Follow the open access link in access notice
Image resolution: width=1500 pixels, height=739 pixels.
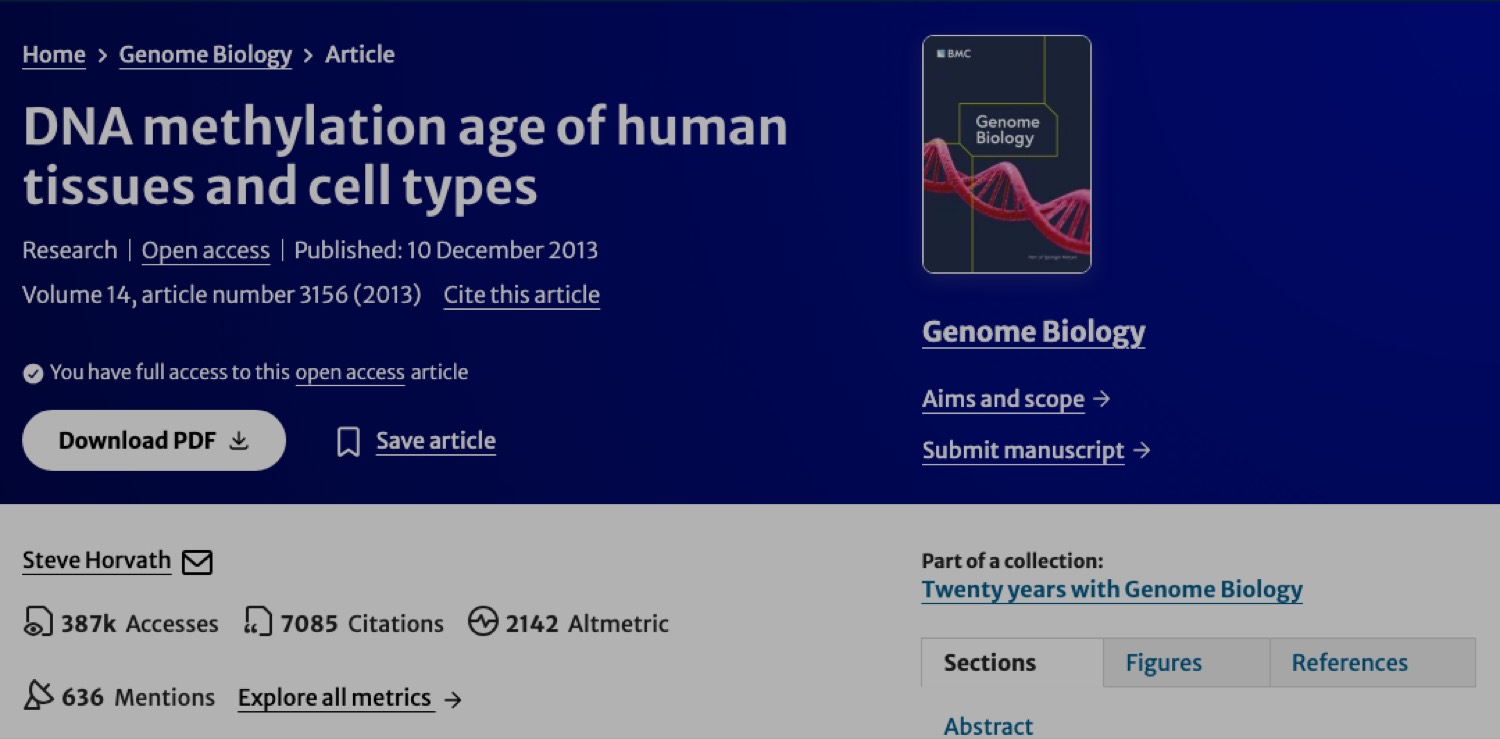350,373
